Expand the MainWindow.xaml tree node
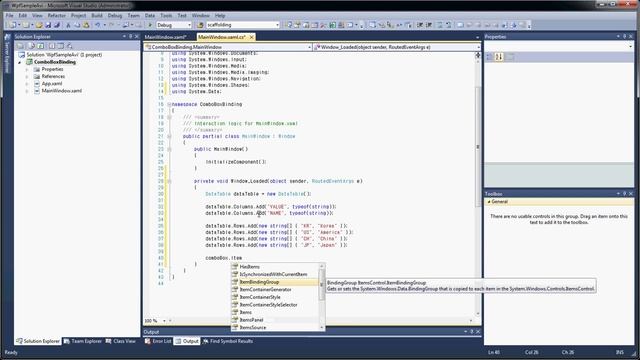640x360 pixels. point(27,91)
